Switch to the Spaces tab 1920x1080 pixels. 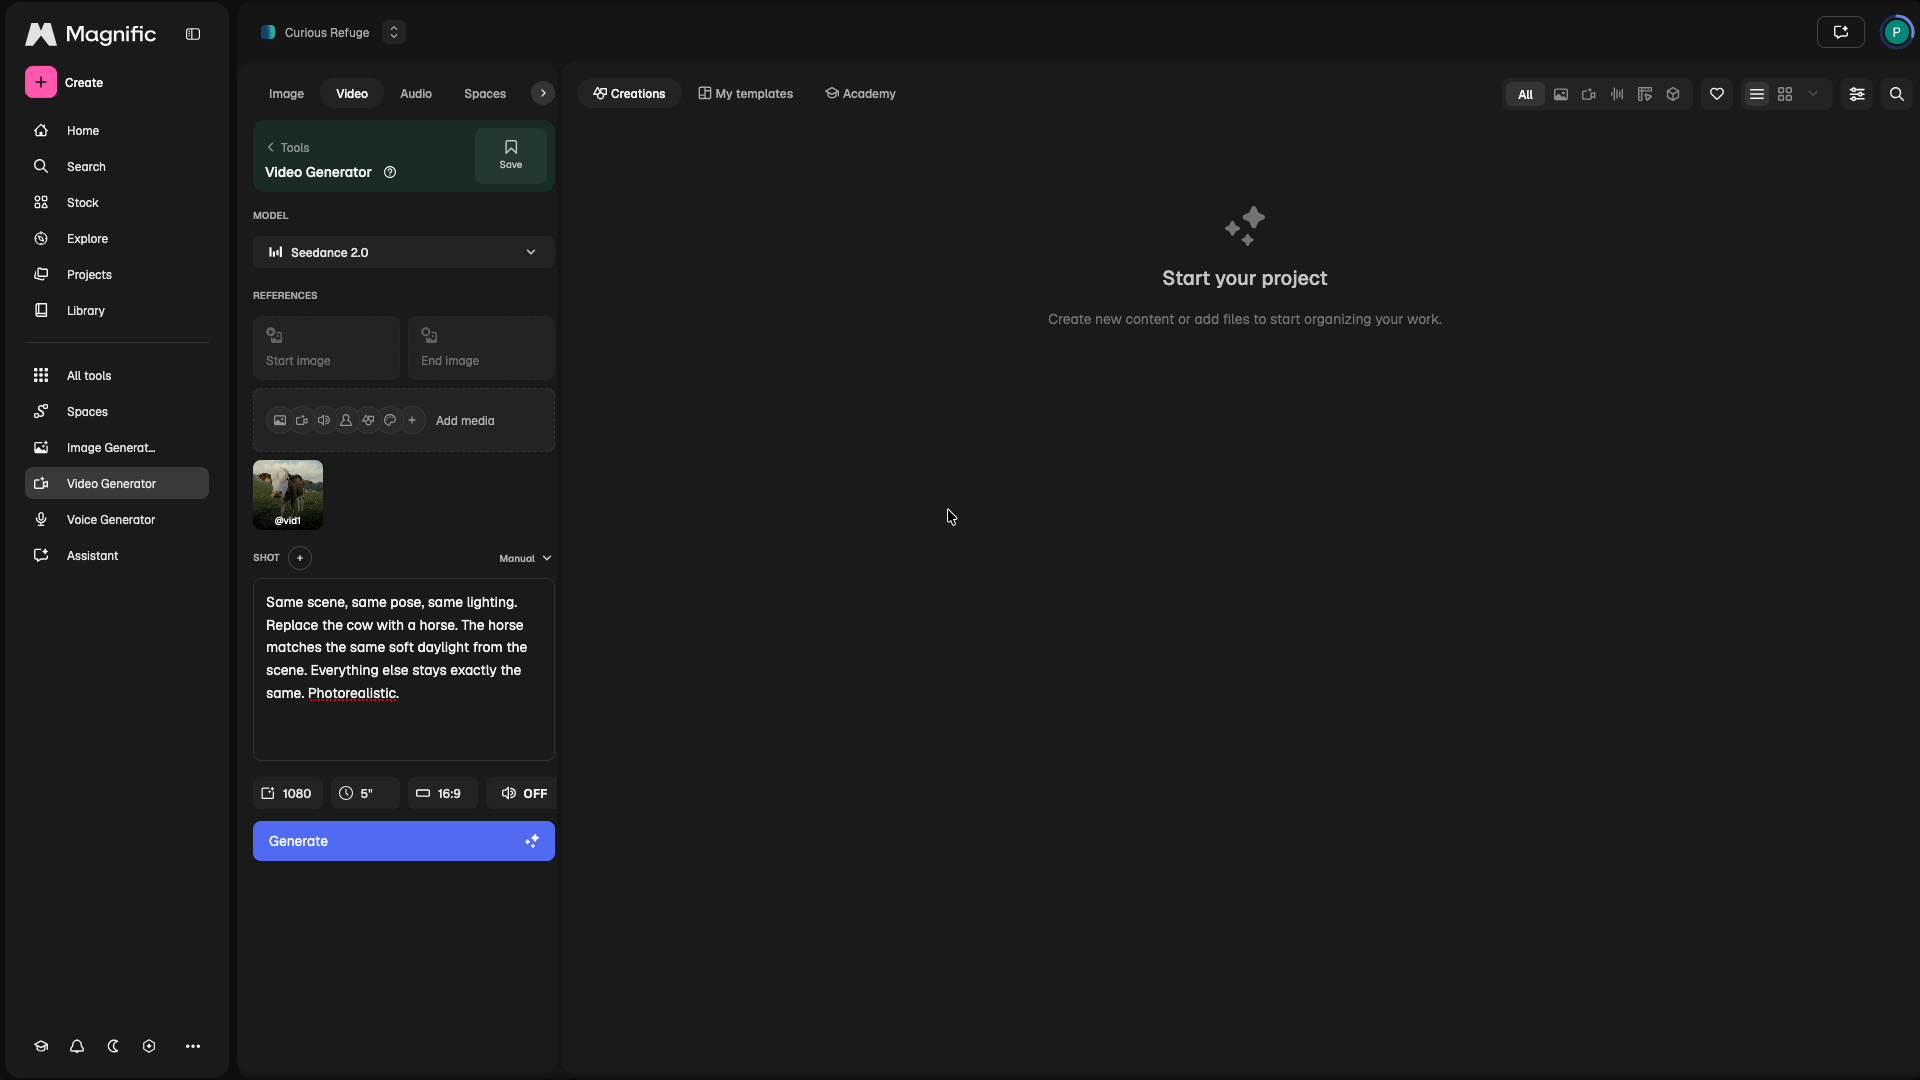coord(485,94)
